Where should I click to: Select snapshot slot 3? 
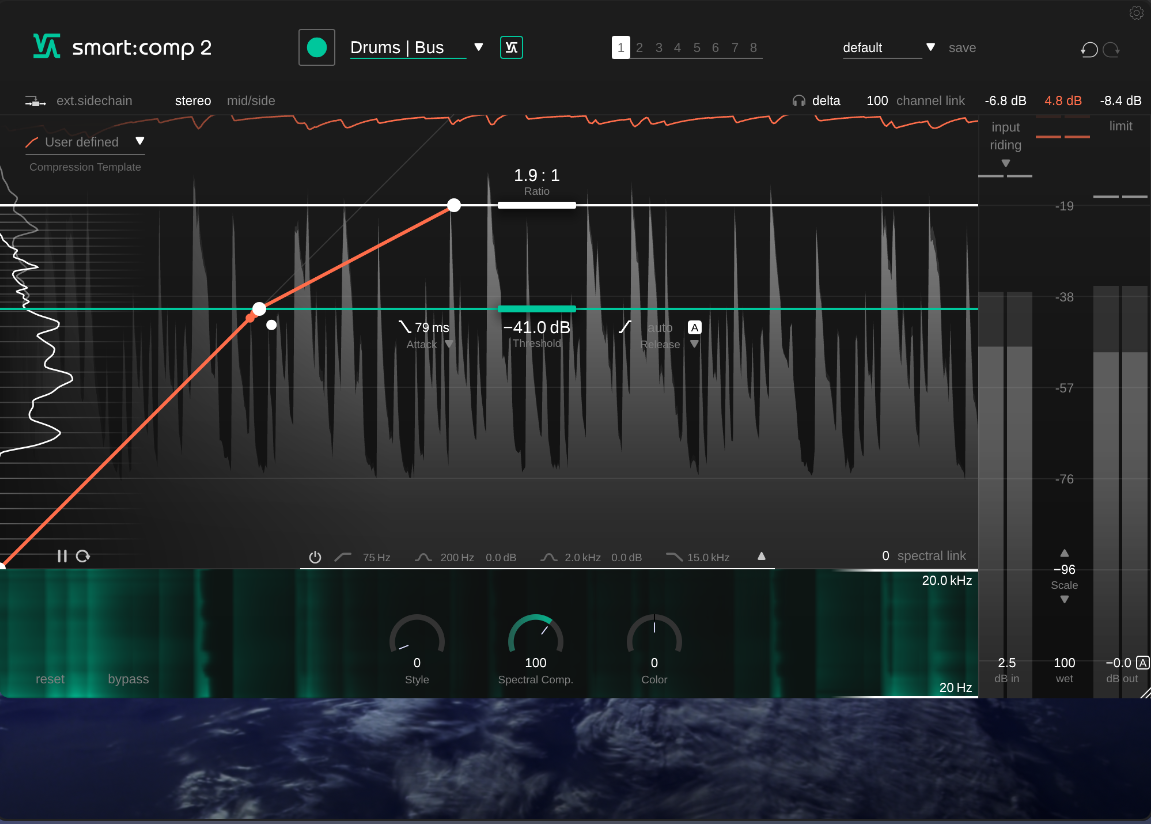point(658,47)
